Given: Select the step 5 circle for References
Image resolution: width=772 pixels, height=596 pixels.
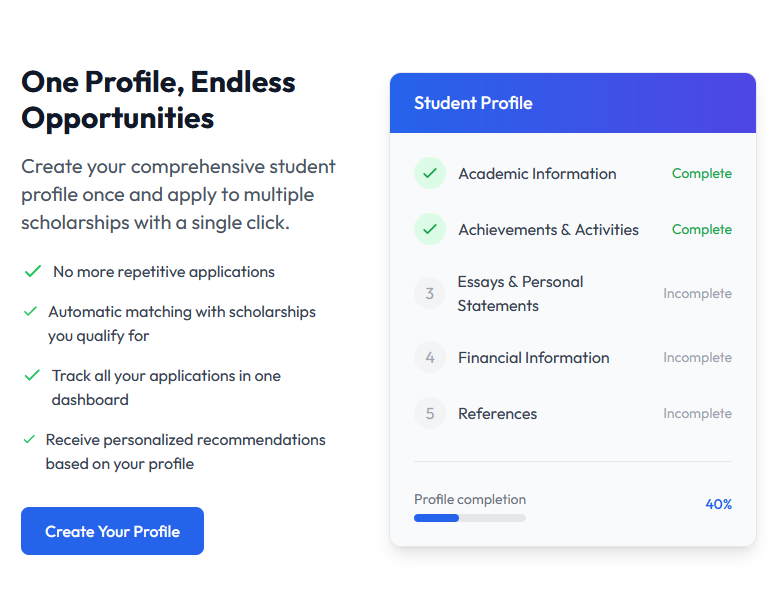Looking at the screenshot, I should [430, 413].
